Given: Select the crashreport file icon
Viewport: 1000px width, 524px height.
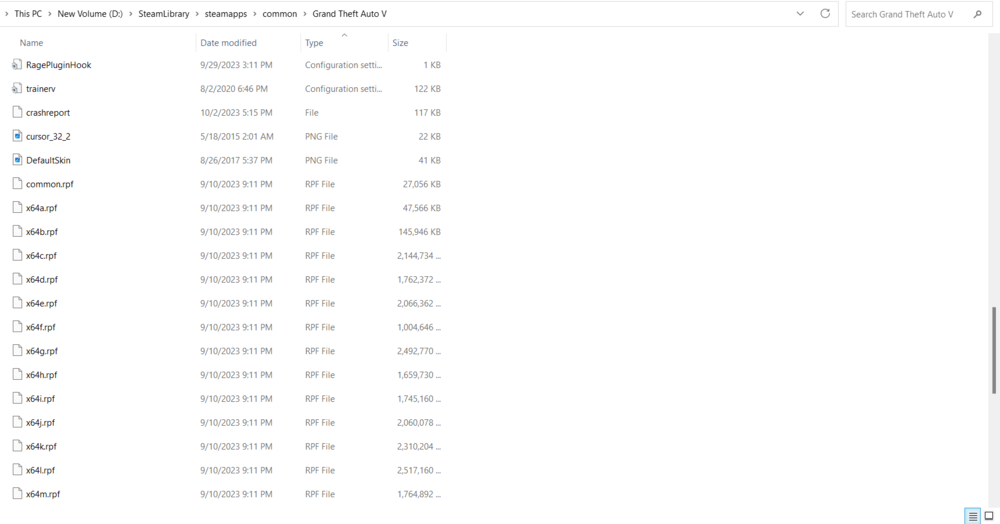Looking at the screenshot, I should point(17,112).
